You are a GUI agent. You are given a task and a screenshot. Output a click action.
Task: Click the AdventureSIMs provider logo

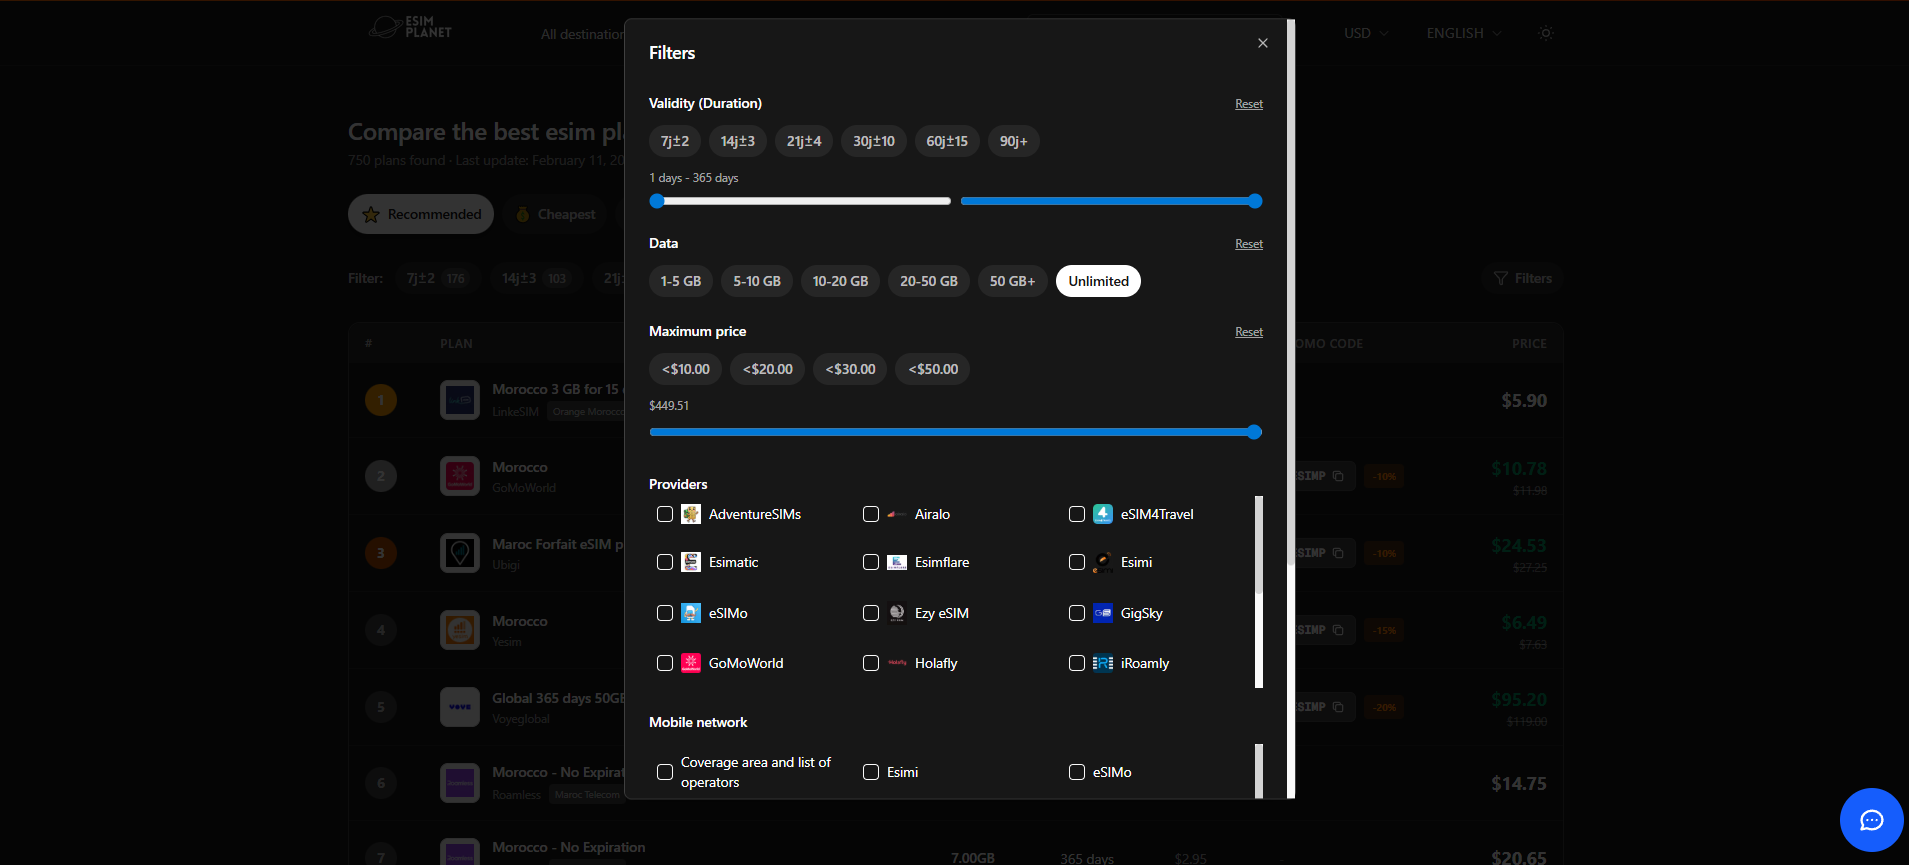coord(691,514)
